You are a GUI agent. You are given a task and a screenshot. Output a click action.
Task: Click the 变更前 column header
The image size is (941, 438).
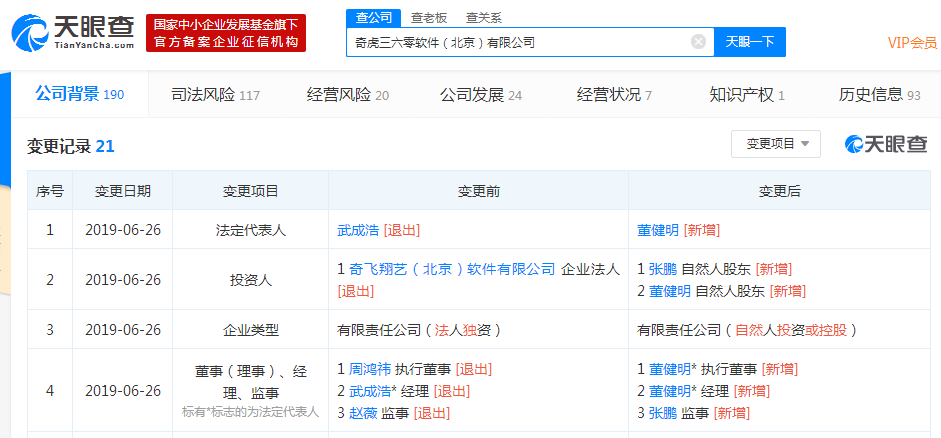(478, 191)
